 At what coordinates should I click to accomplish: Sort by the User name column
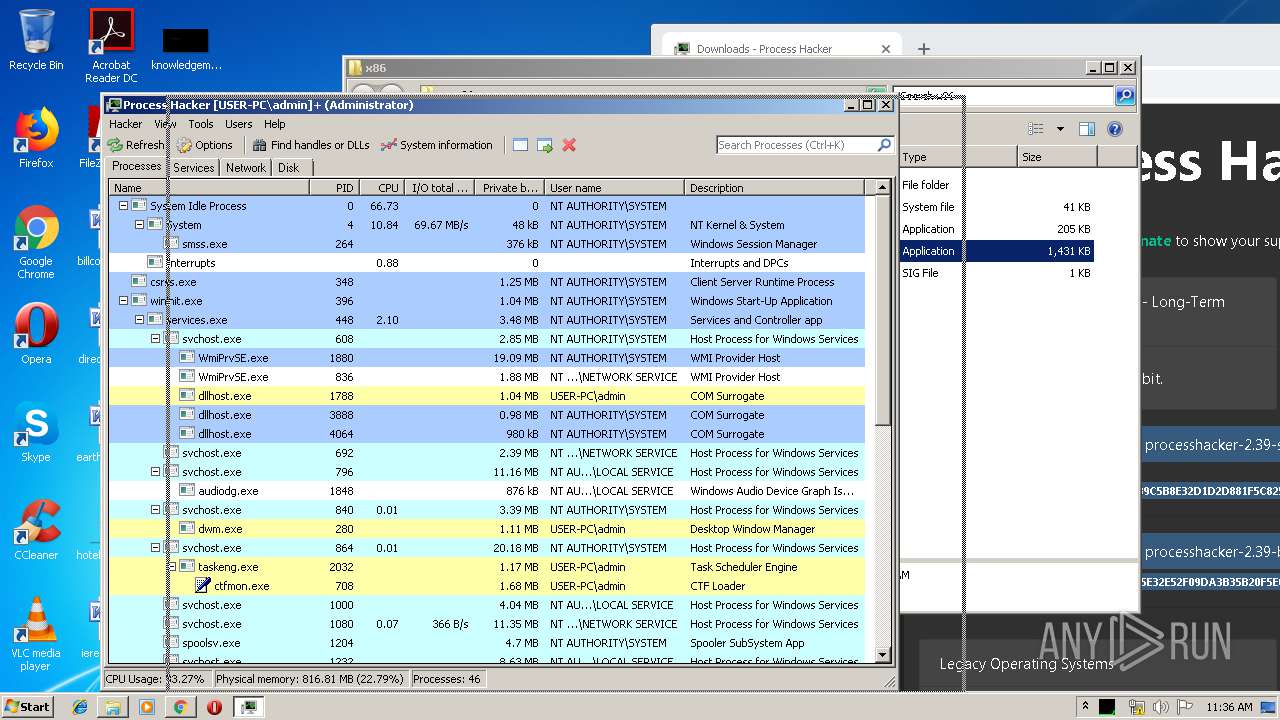point(613,188)
